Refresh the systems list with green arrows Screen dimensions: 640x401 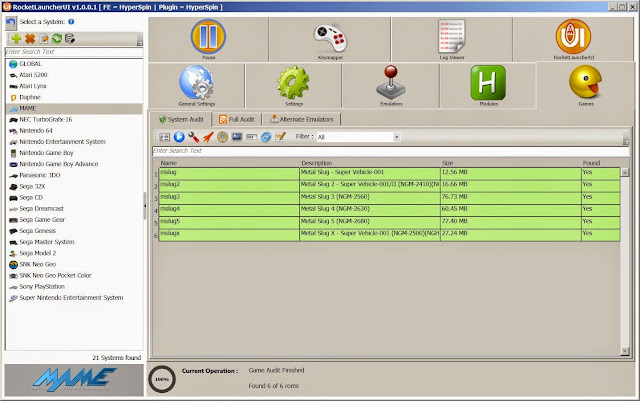click(57, 39)
